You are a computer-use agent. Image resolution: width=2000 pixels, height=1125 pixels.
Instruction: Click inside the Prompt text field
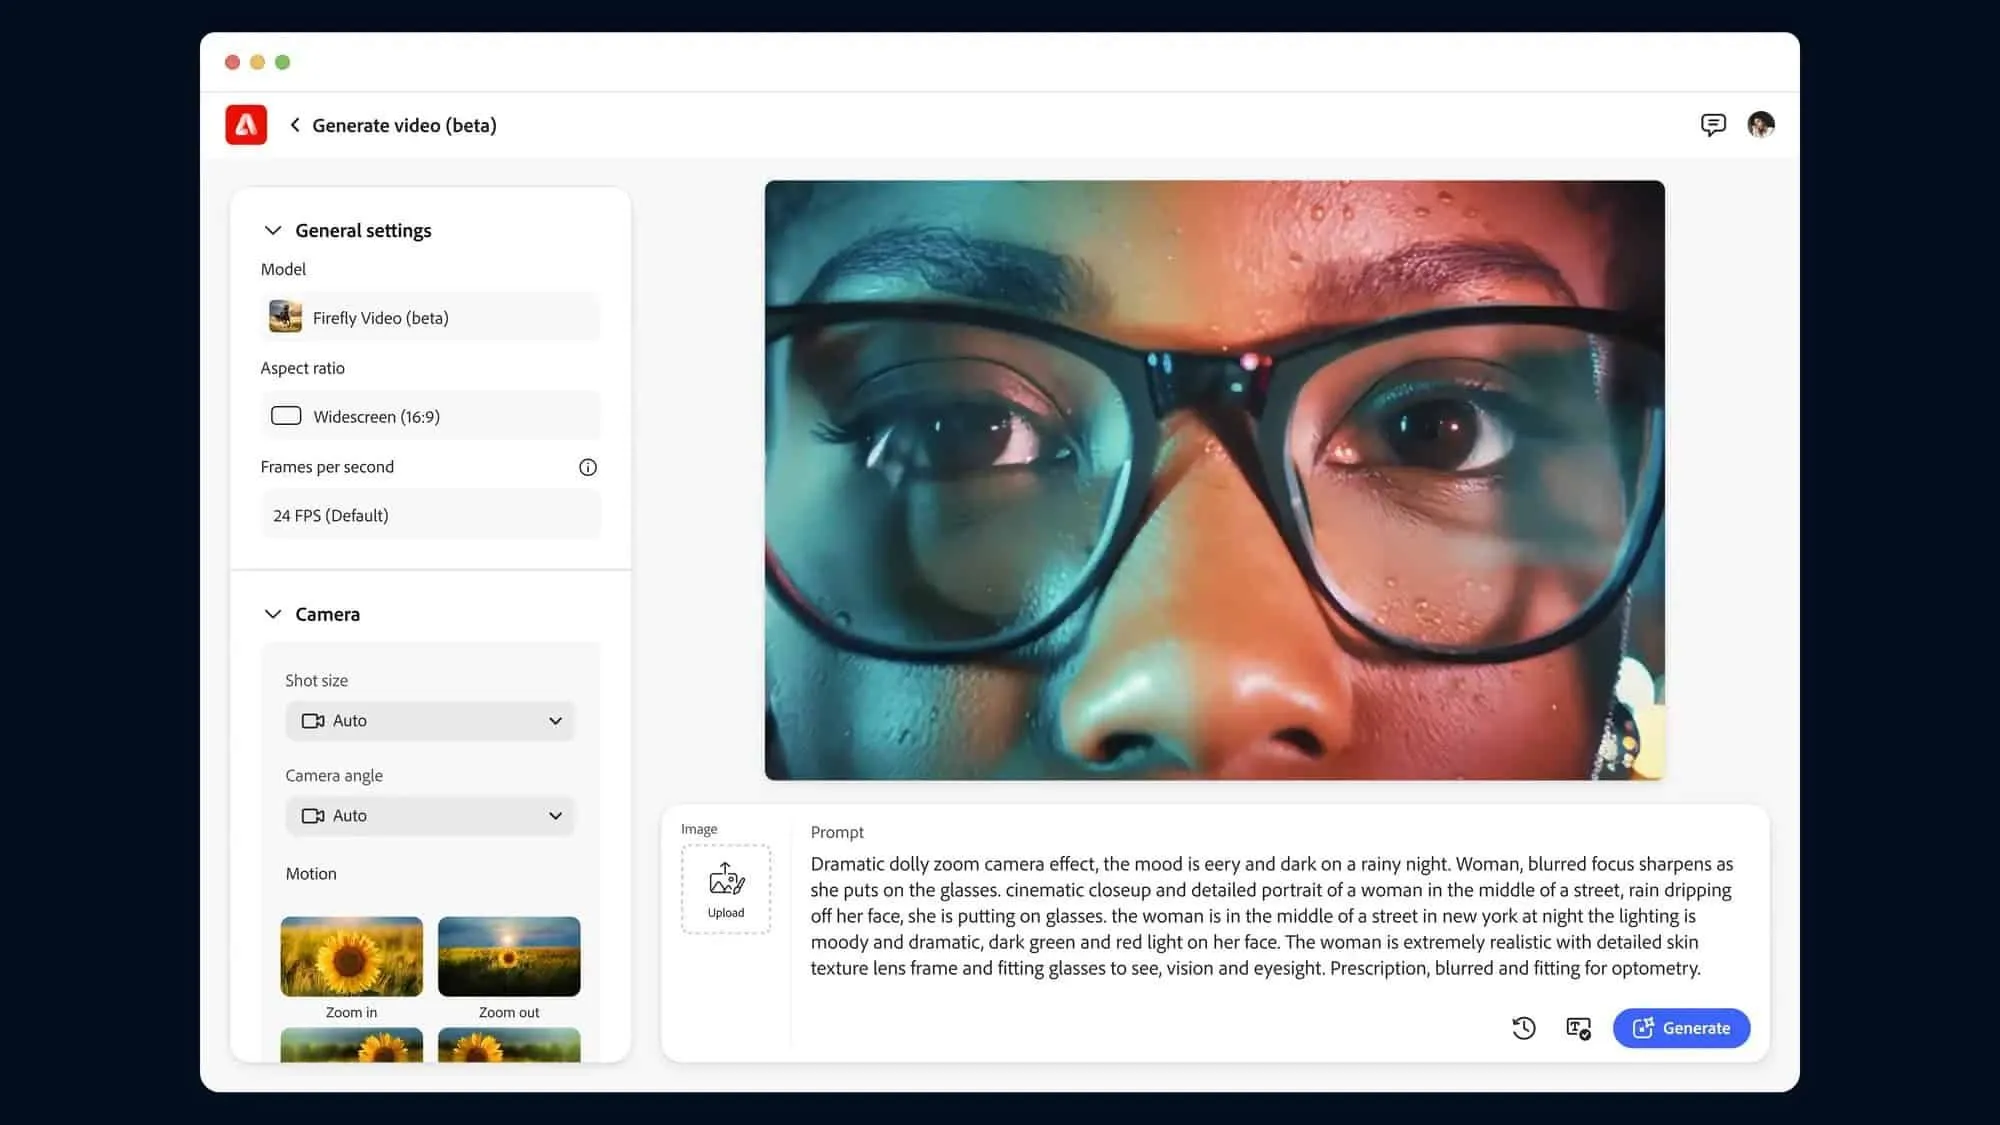coord(1270,915)
